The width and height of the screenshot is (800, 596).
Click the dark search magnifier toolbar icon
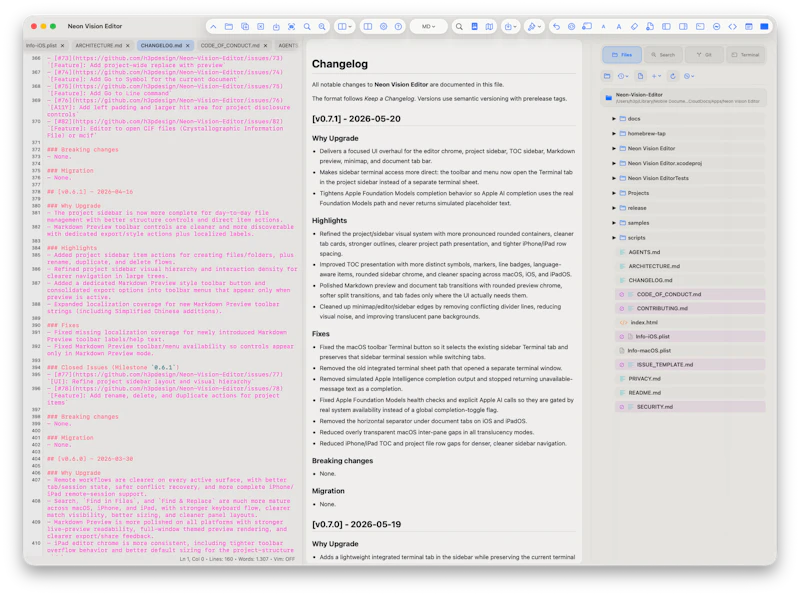tap(459, 27)
